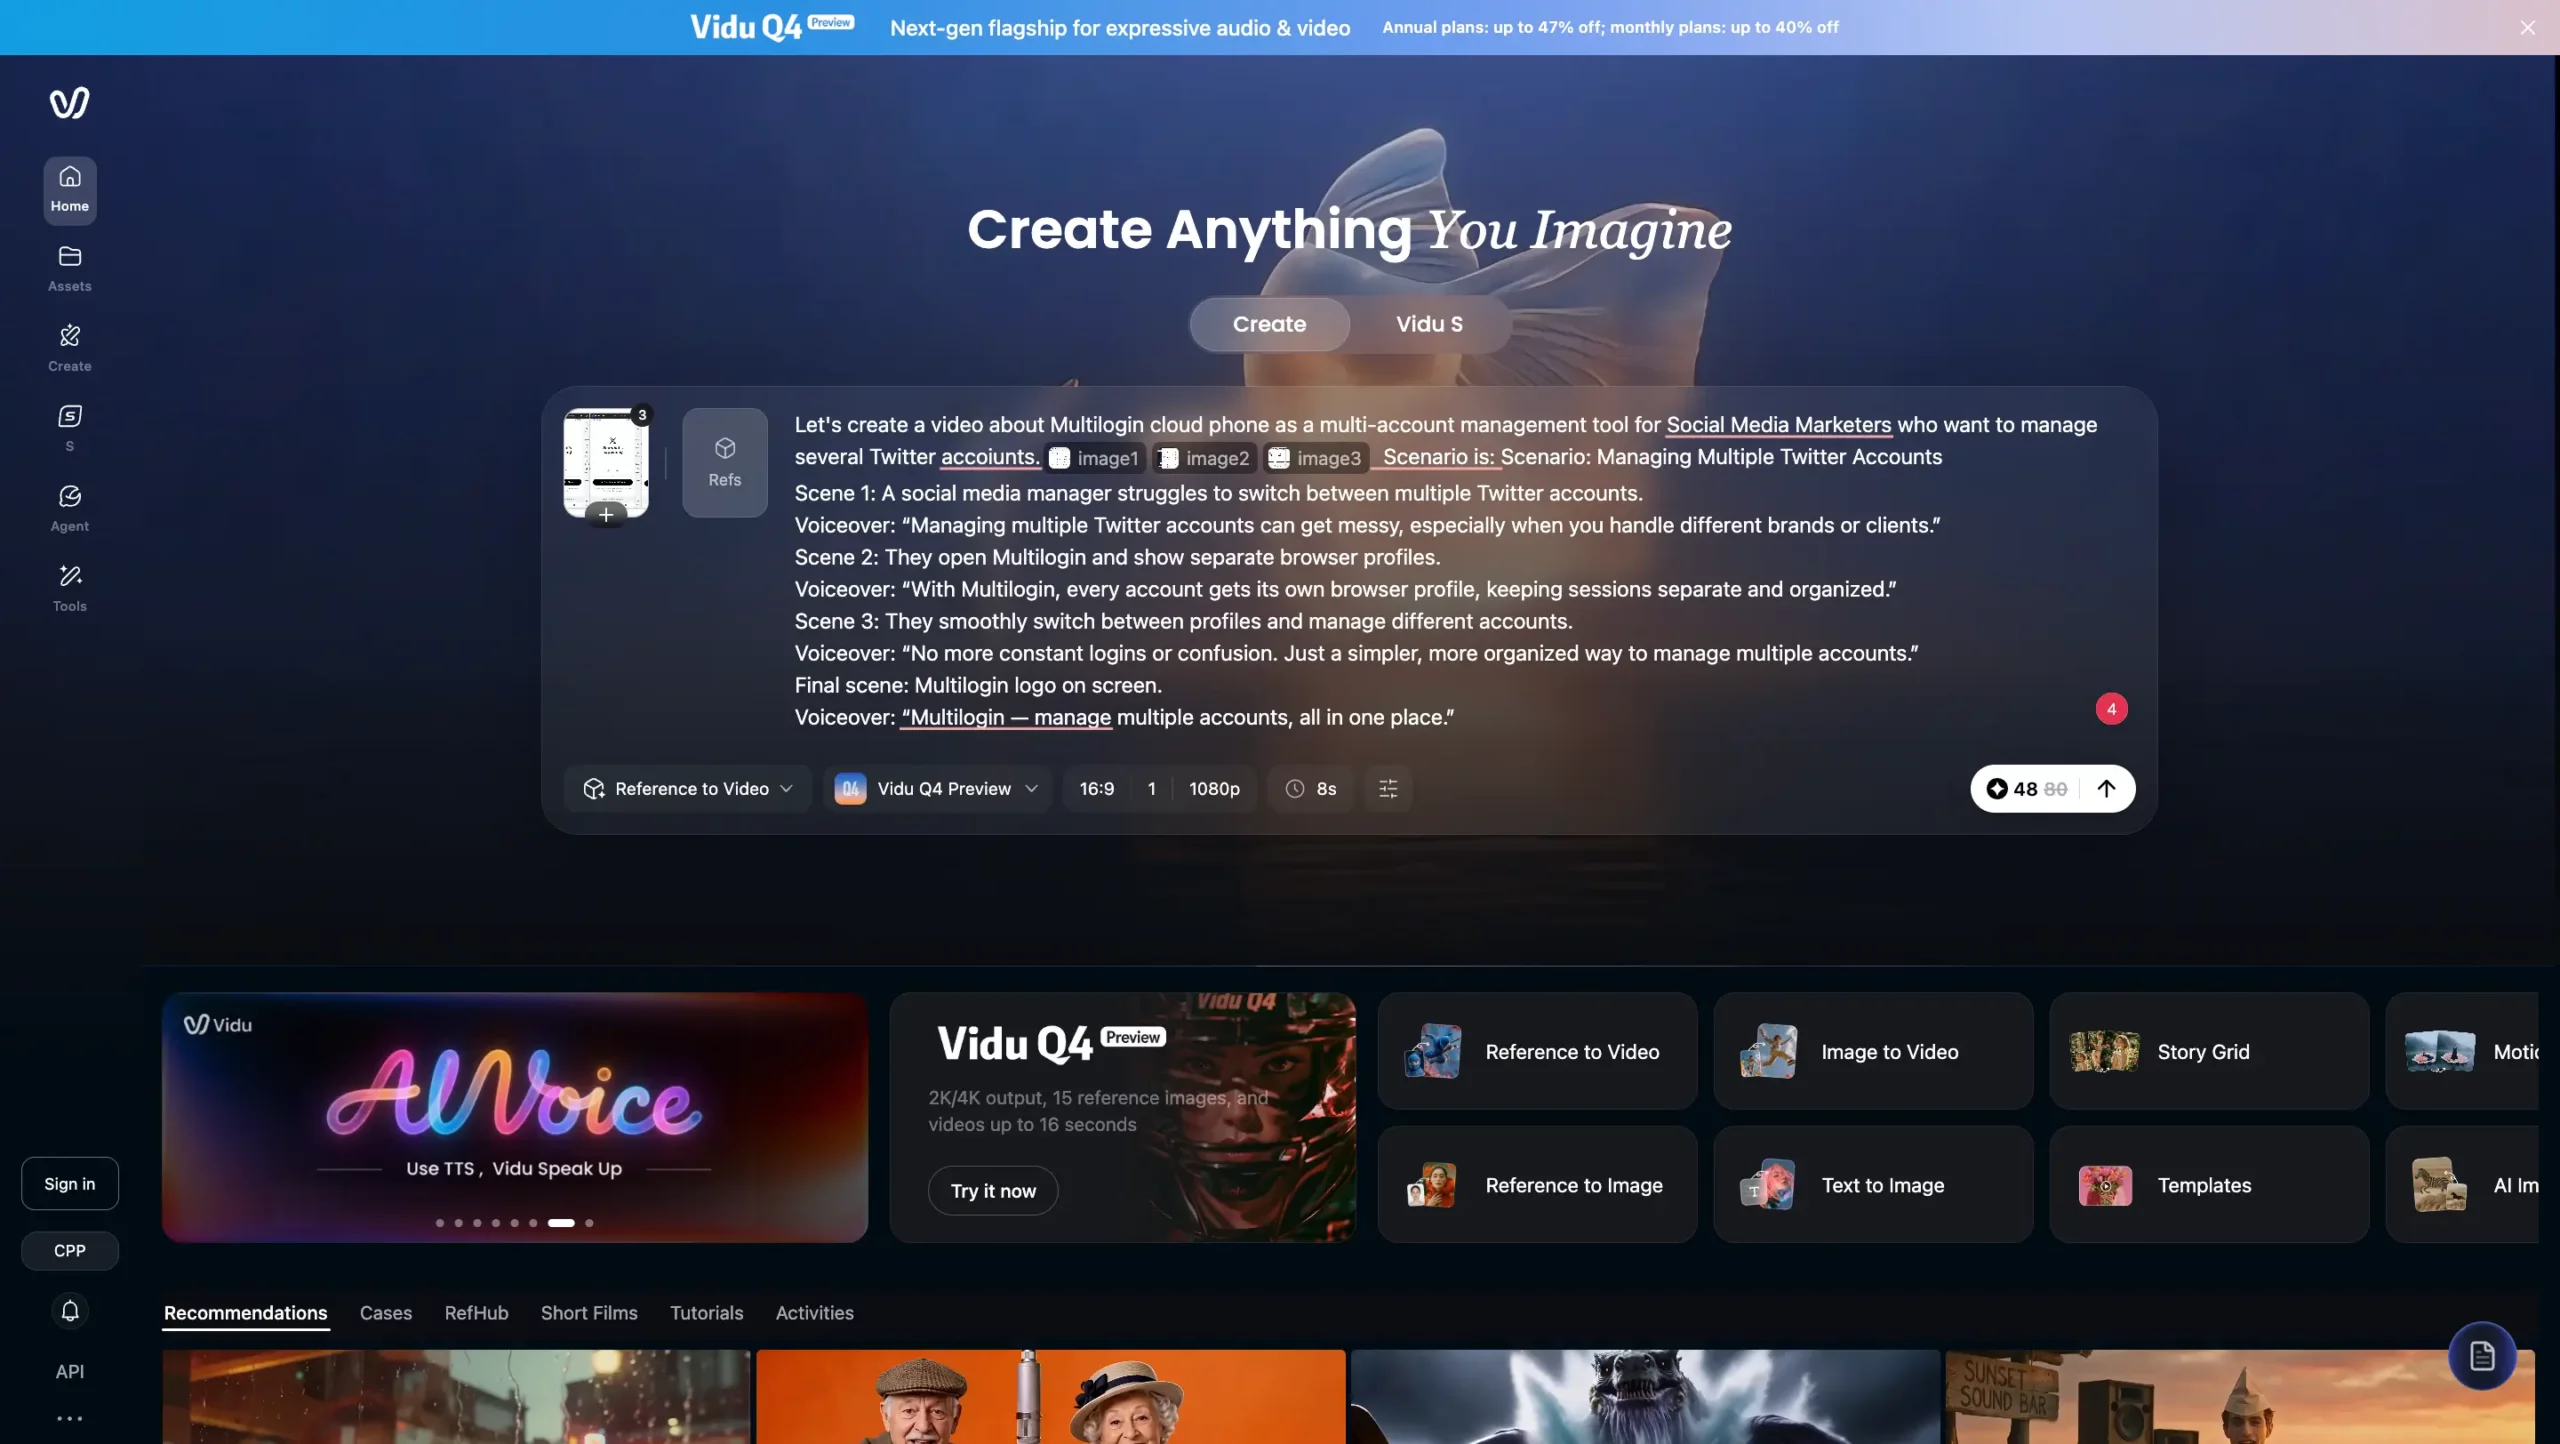Open the Story Grid card
Image resolution: width=2560 pixels, height=1444 pixels.
tap(2209, 1051)
